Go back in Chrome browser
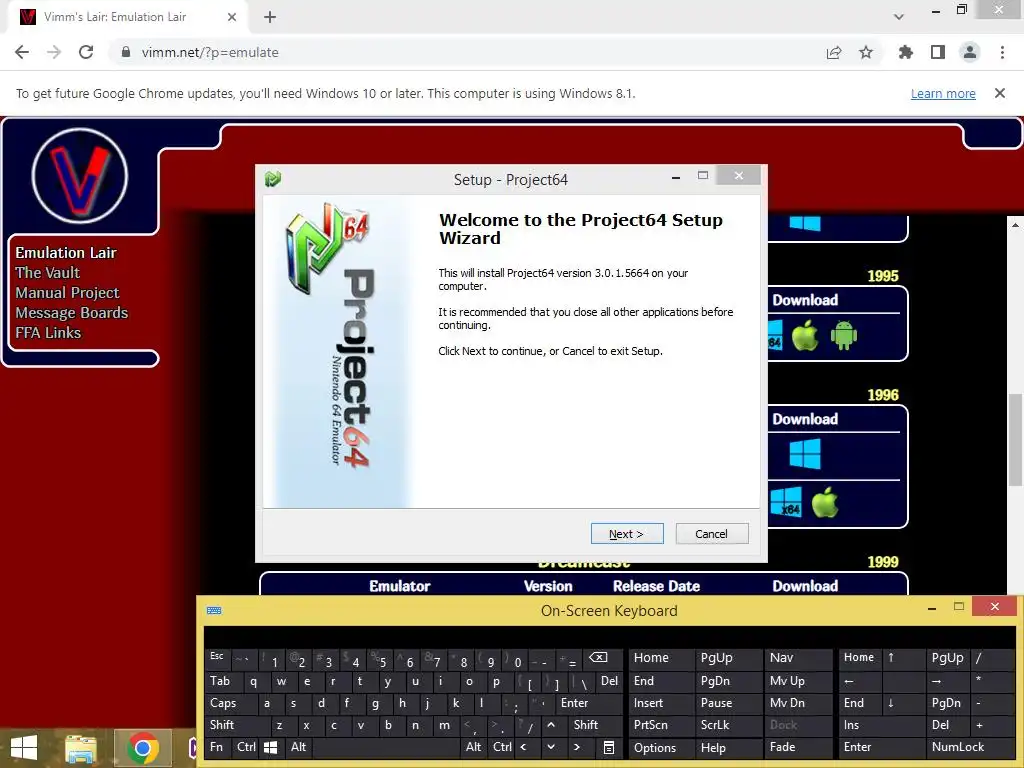The width and height of the screenshot is (1024, 768). 22,52
